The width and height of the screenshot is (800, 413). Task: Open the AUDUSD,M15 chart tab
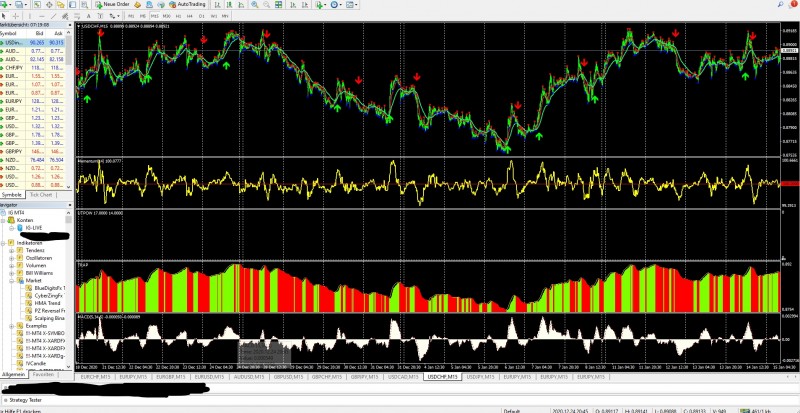pyautogui.click(x=248, y=377)
